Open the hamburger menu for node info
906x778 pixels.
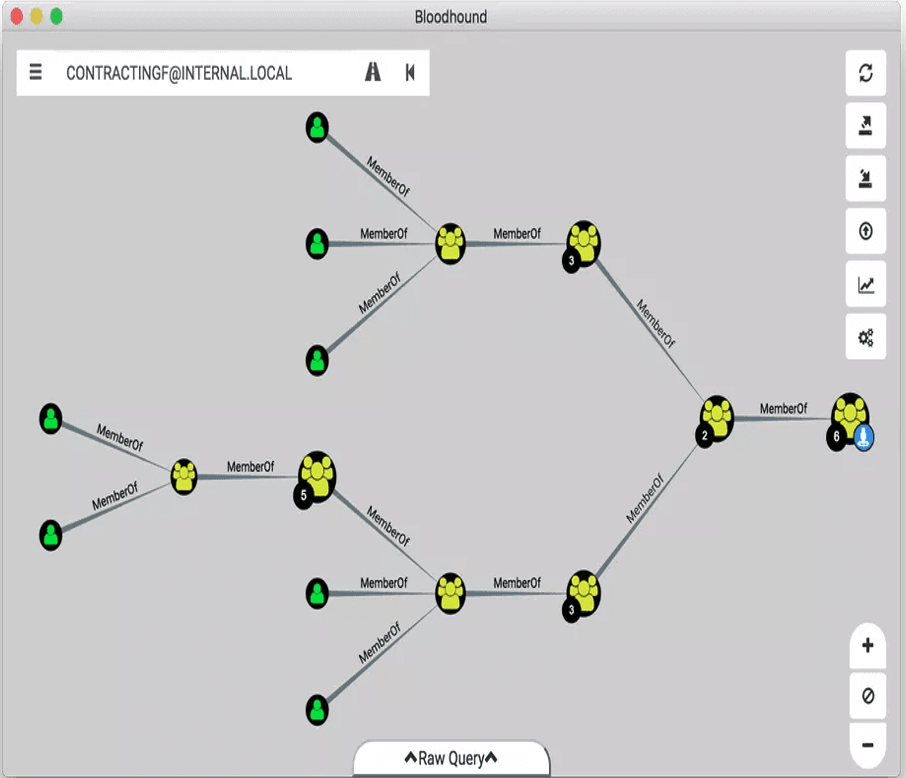click(x=36, y=73)
